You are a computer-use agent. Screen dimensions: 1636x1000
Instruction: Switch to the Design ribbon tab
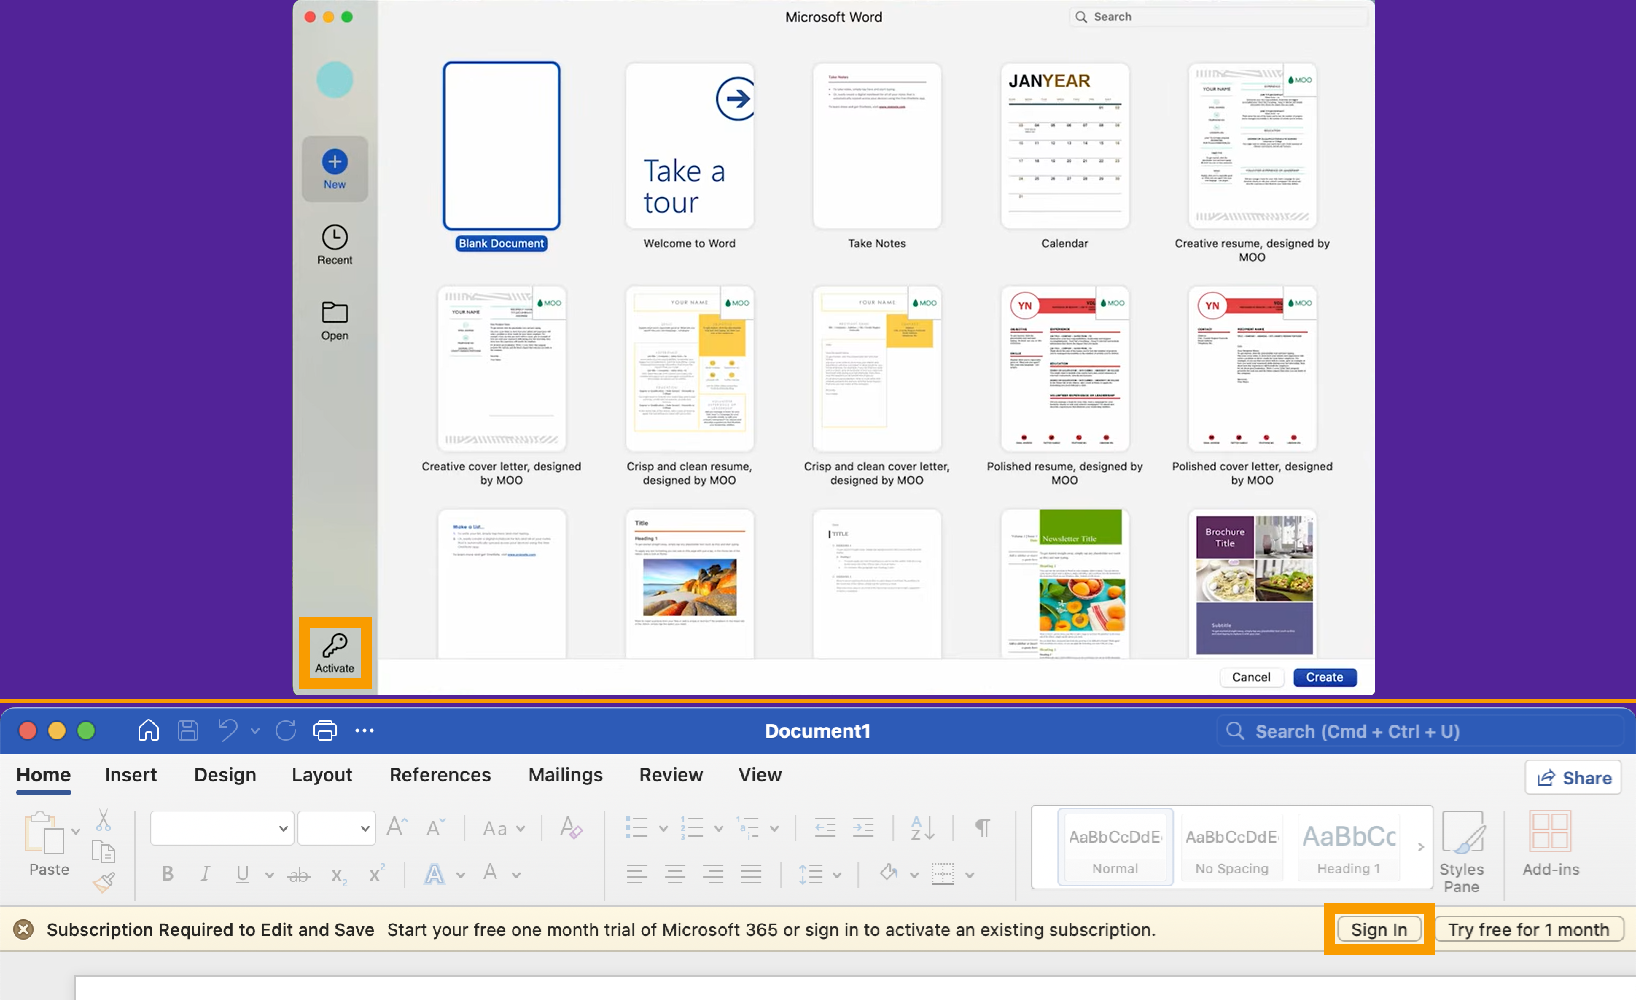pyautogui.click(x=225, y=775)
